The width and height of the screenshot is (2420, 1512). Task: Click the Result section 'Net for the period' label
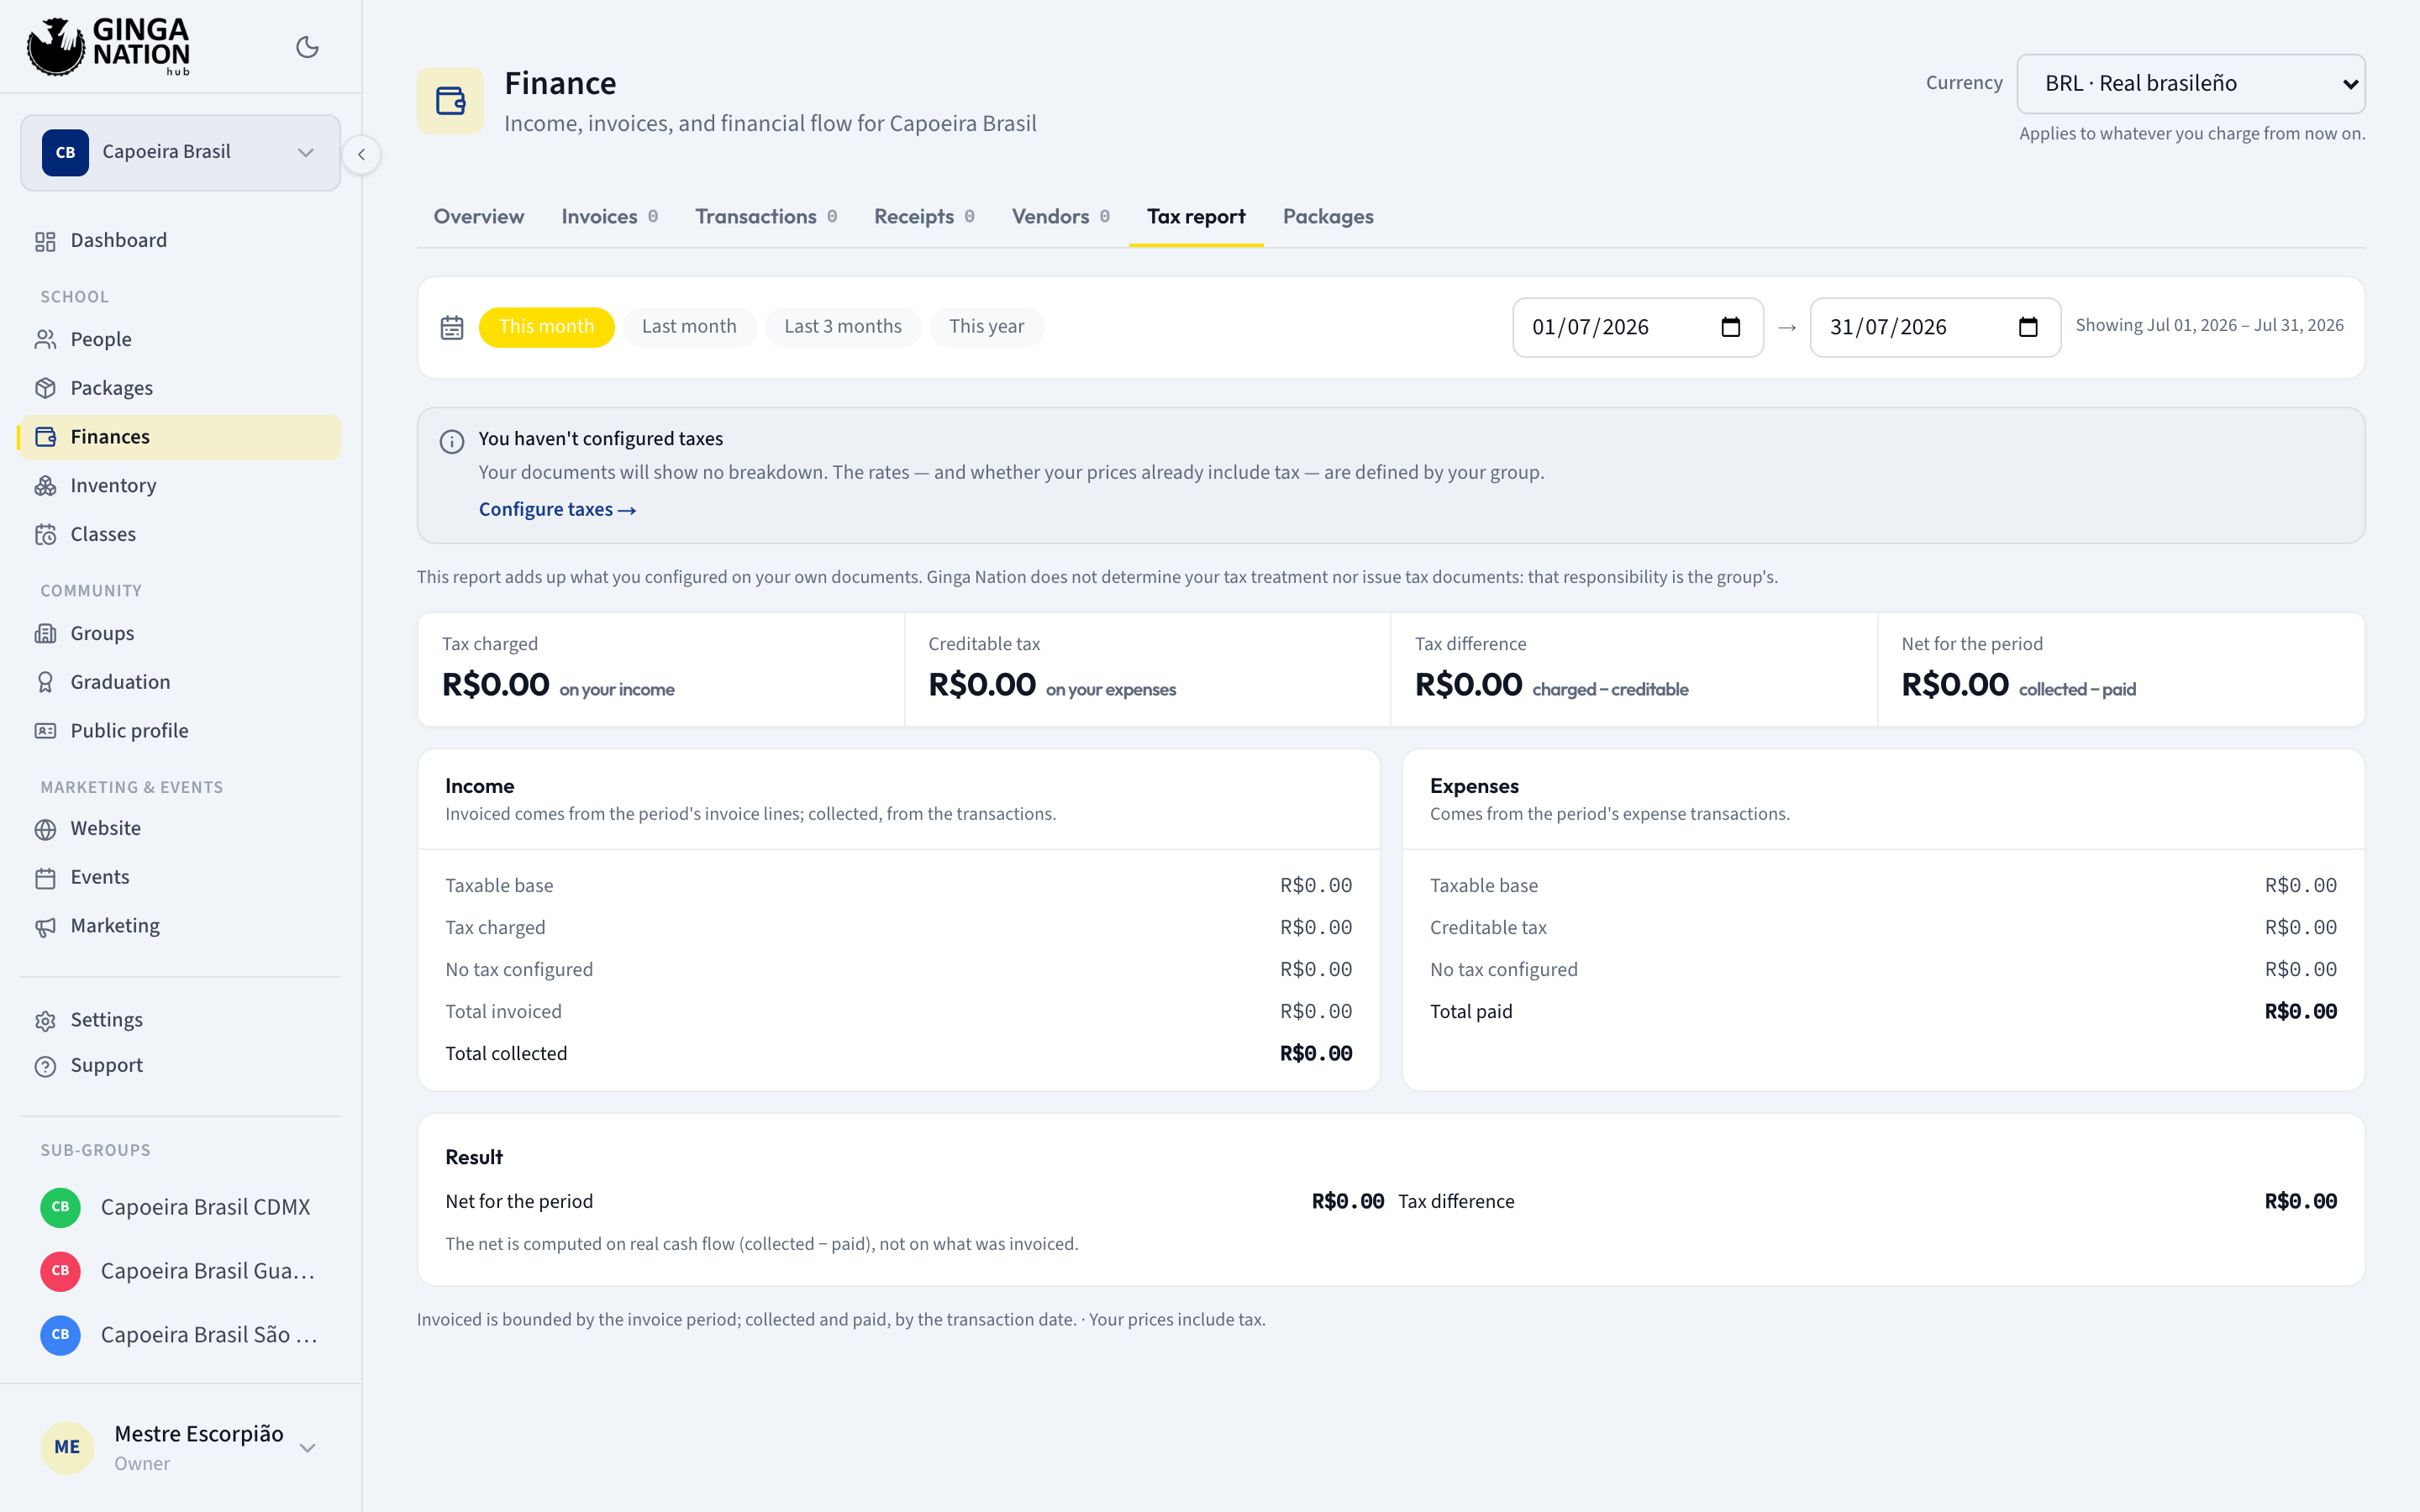tap(519, 1201)
